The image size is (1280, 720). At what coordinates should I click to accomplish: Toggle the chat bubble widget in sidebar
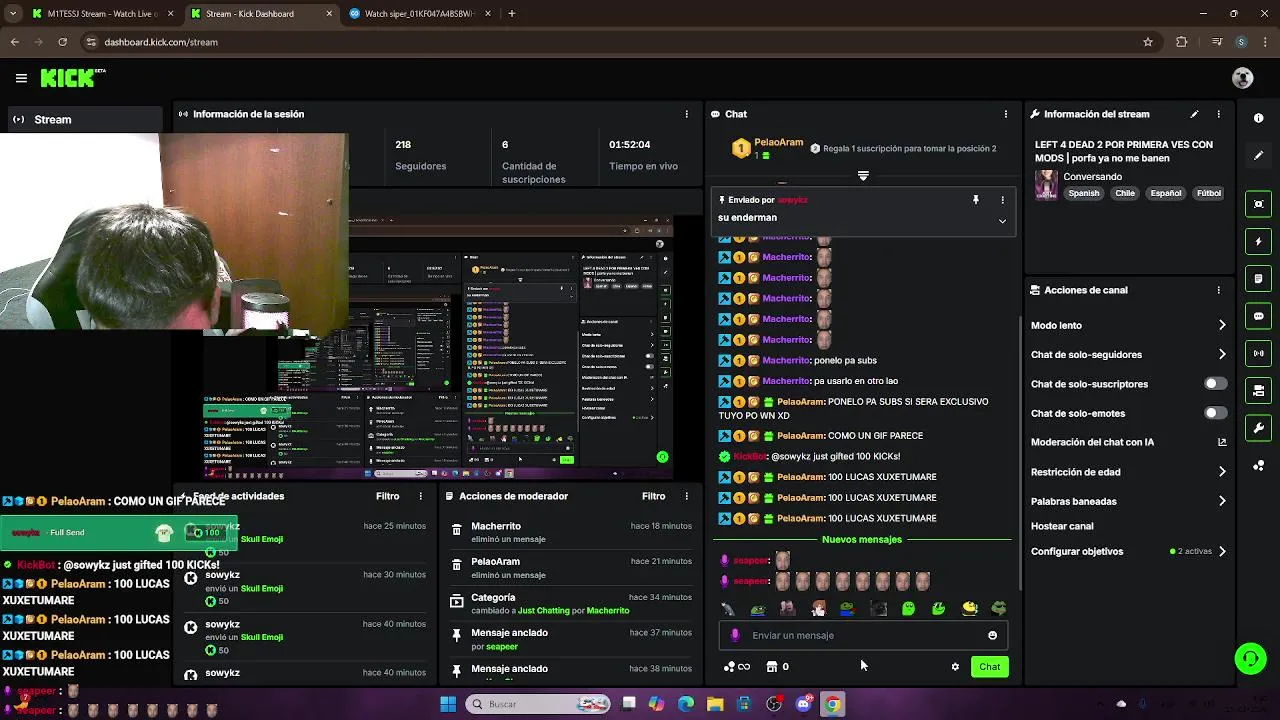pos(1259,316)
